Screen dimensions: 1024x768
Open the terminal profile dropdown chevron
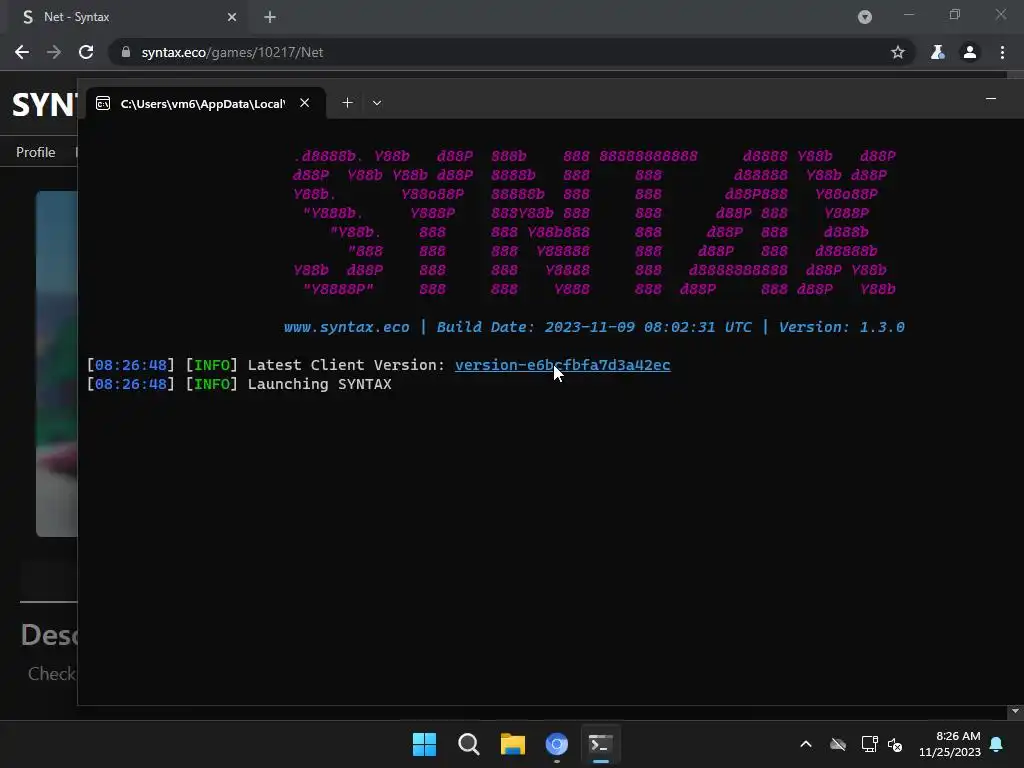[377, 103]
